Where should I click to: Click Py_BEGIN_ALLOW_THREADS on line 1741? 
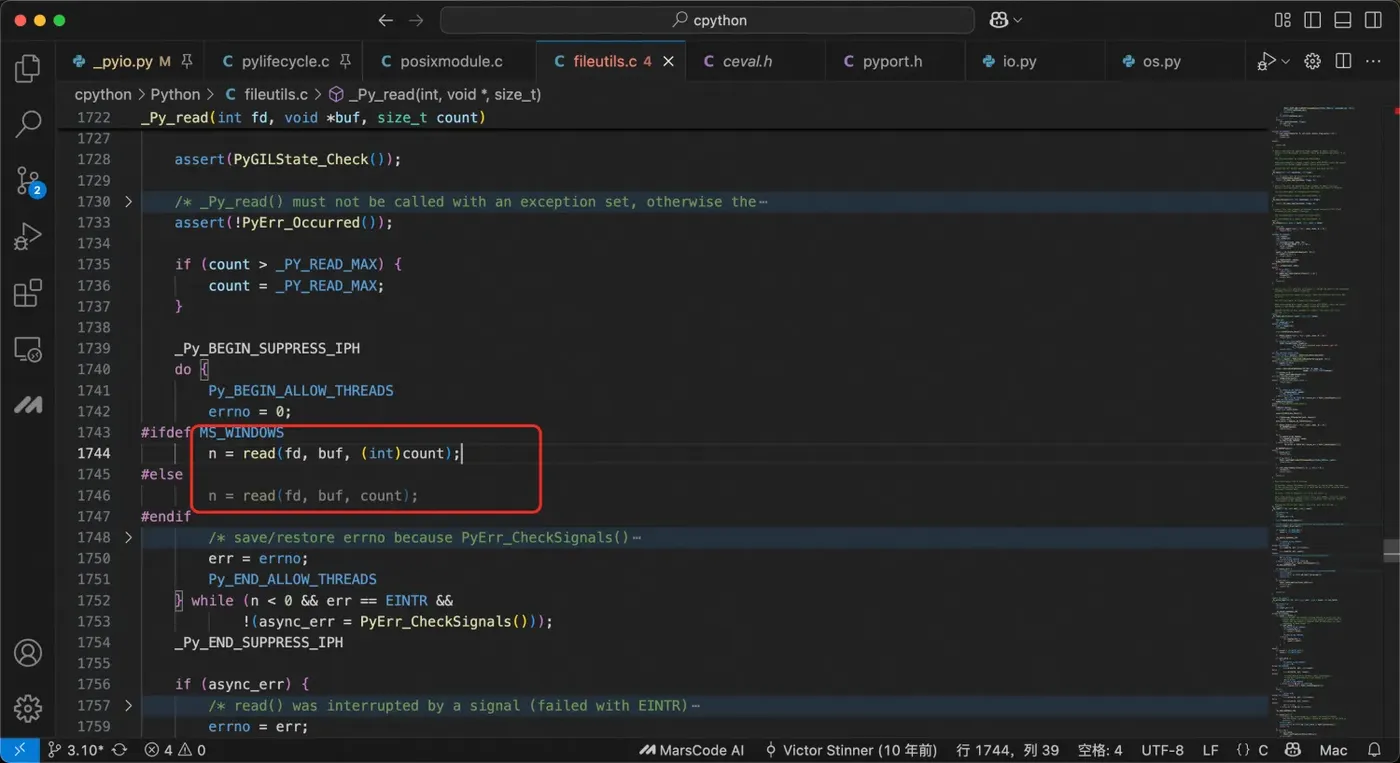coord(301,391)
